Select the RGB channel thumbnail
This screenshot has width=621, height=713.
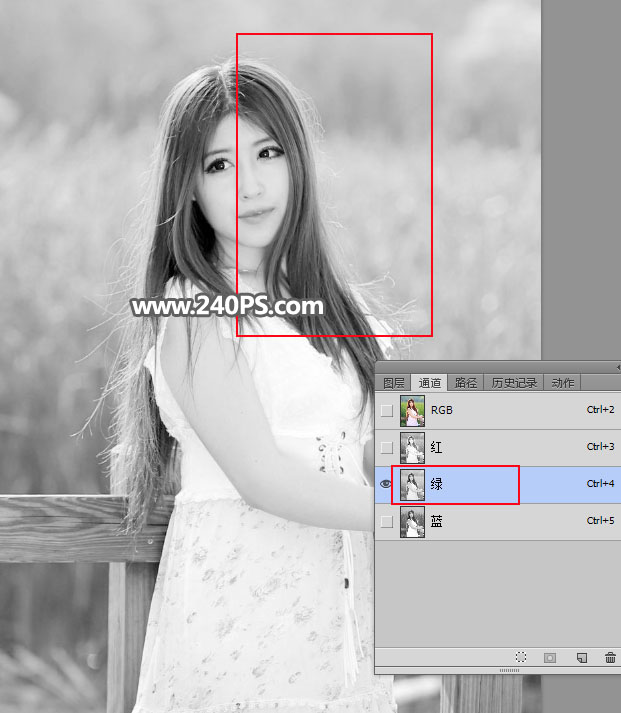coord(412,410)
